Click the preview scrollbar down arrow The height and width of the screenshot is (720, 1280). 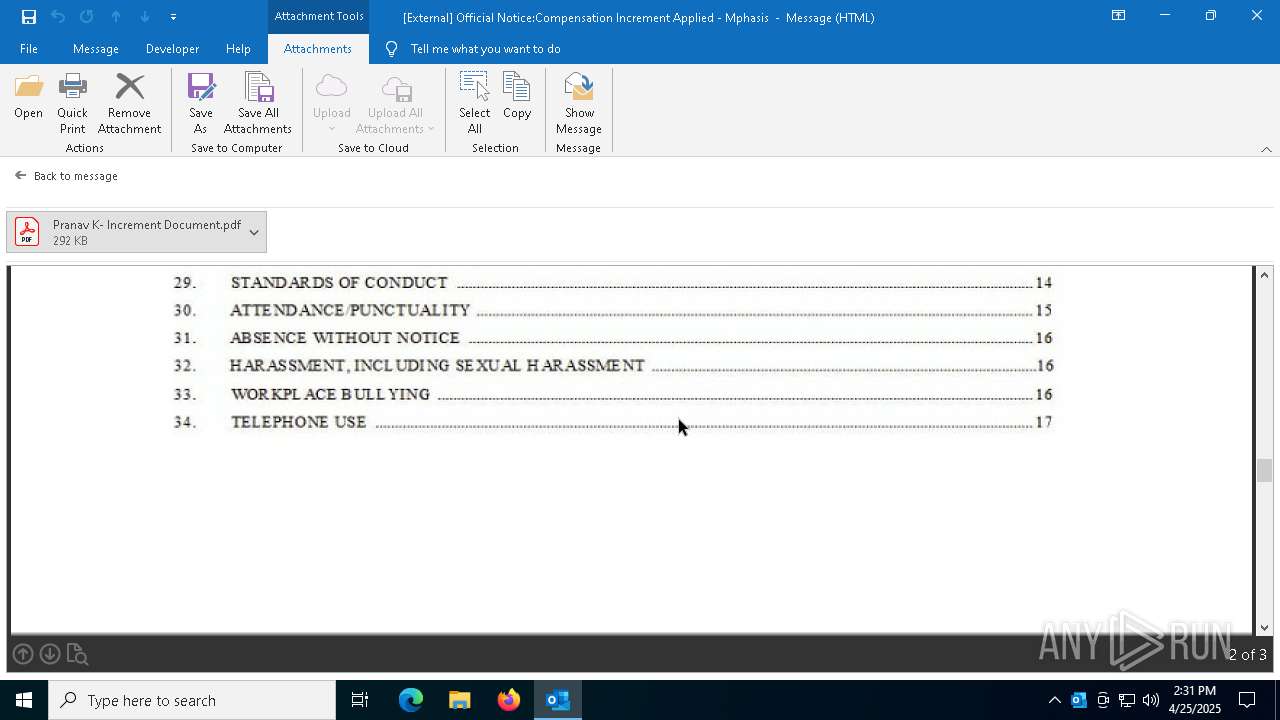click(1264, 628)
